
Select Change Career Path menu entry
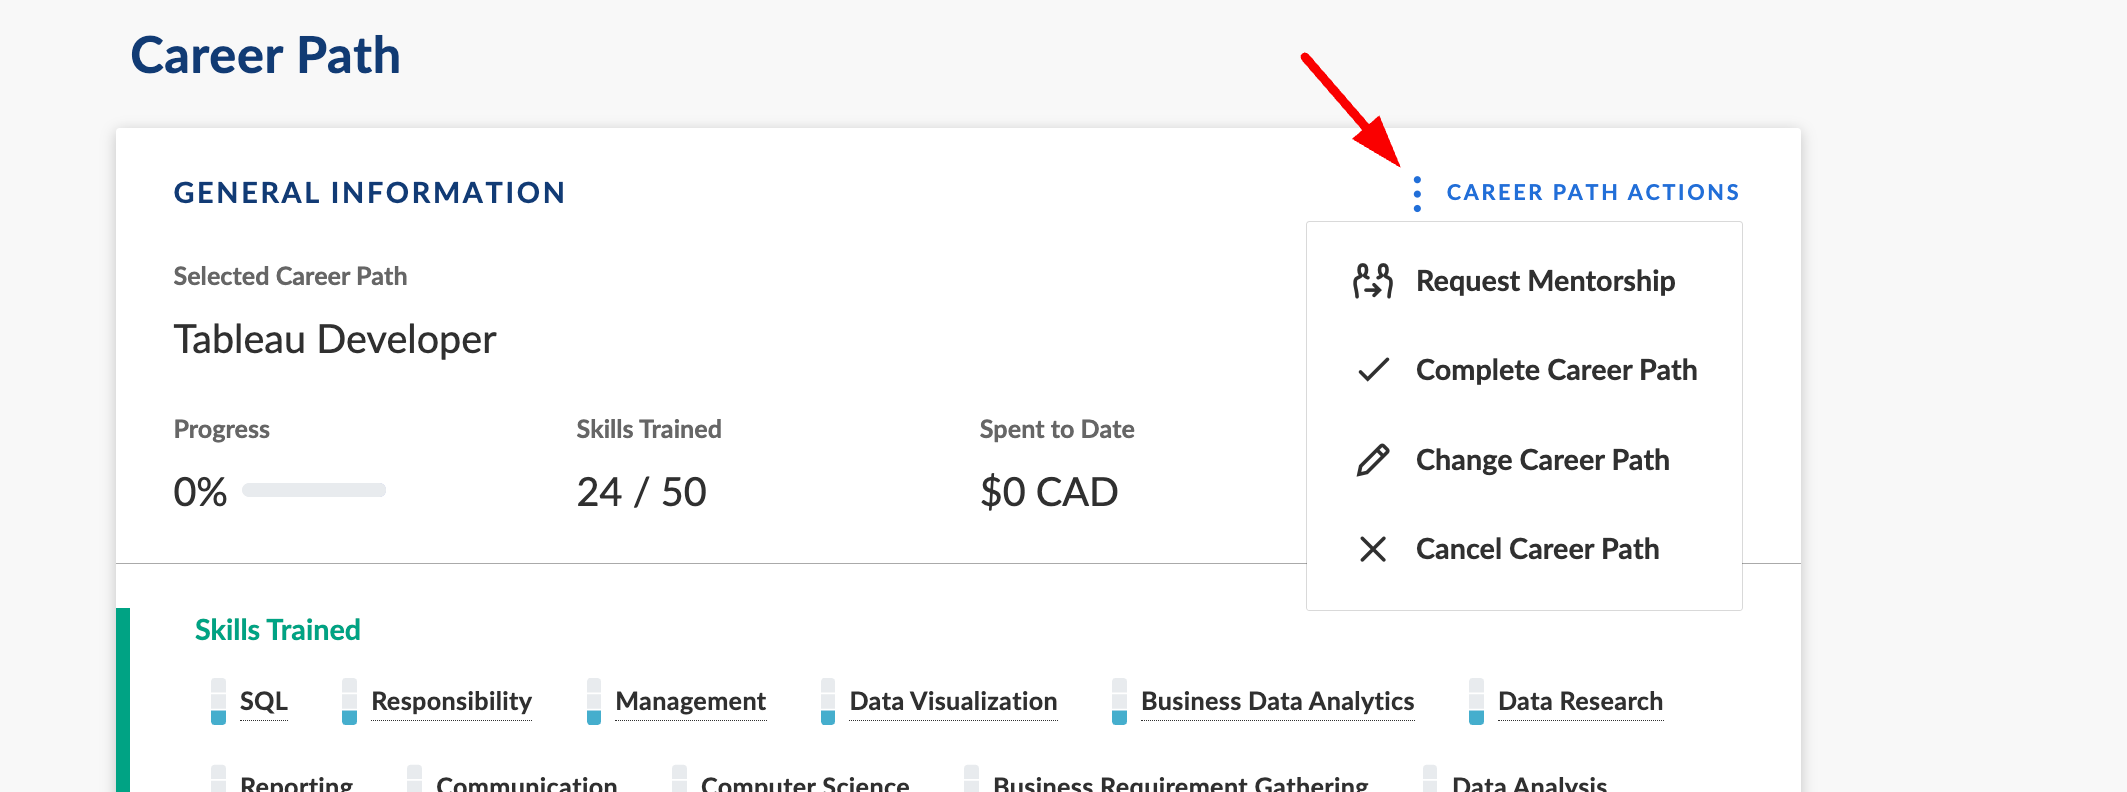tap(1542, 460)
